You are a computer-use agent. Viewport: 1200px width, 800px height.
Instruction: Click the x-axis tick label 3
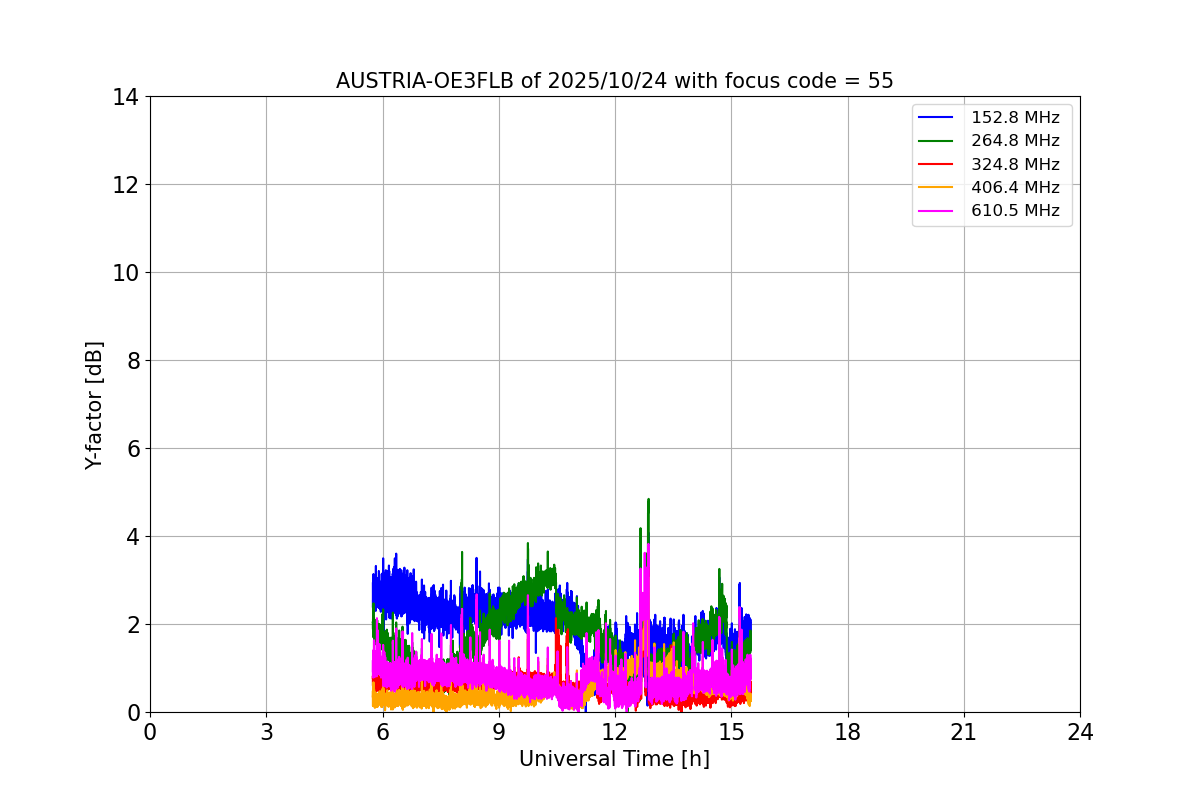tap(266, 732)
